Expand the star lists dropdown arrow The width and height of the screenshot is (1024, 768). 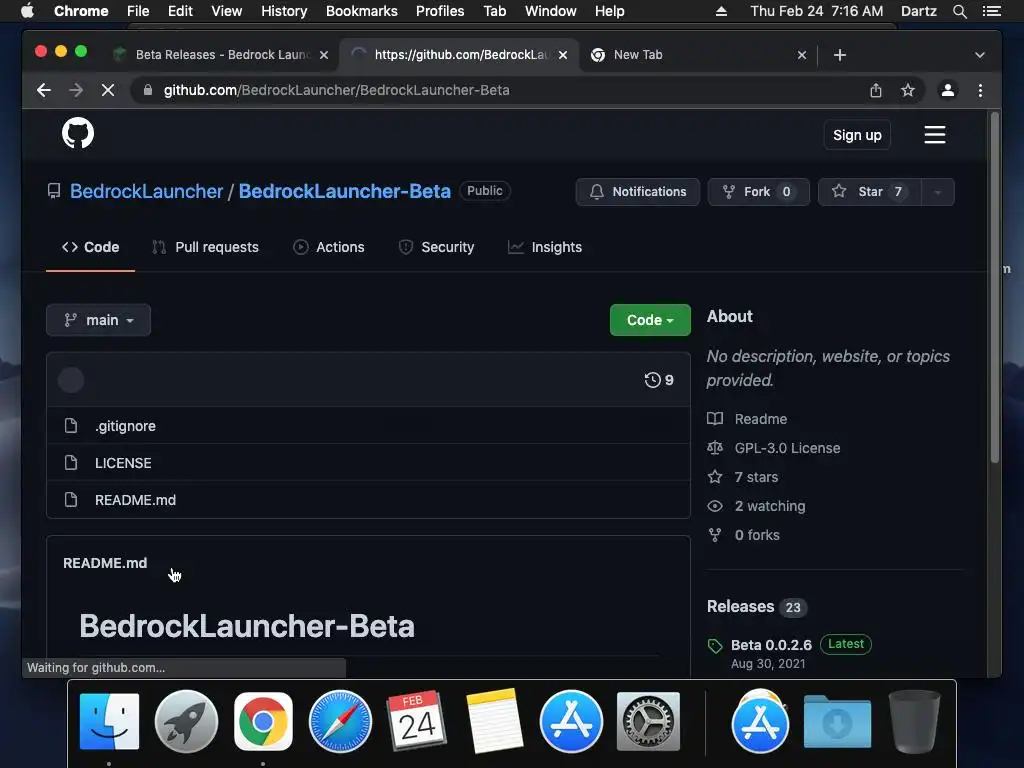[938, 192]
